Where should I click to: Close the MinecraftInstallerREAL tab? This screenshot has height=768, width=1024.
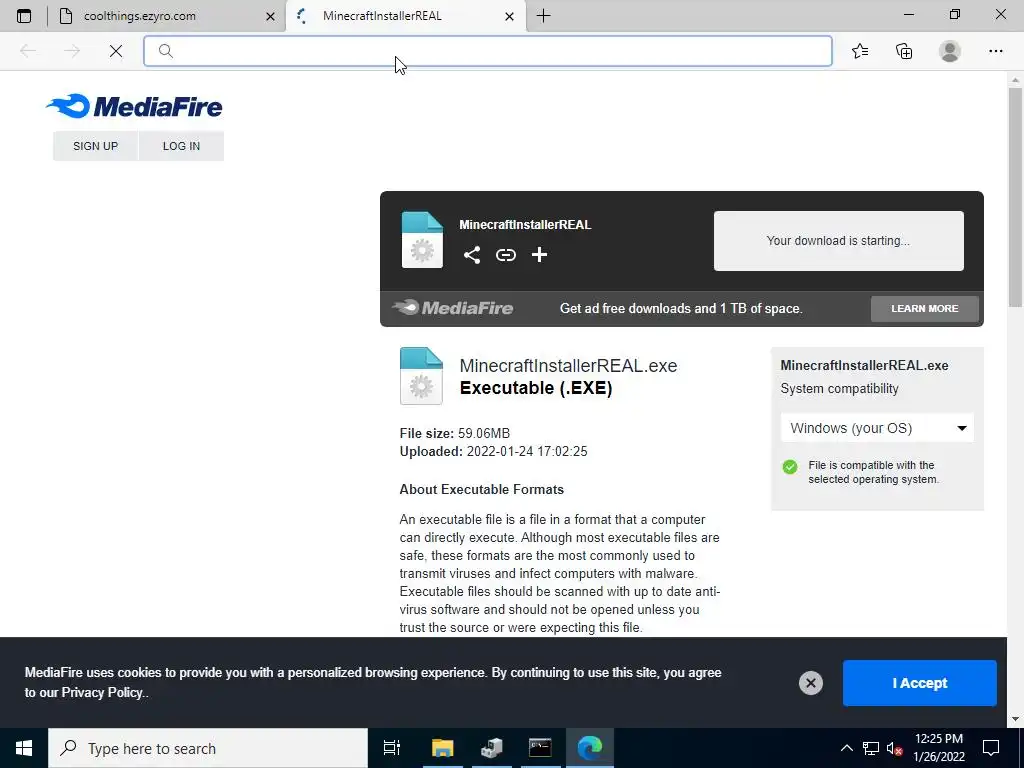click(509, 16)
